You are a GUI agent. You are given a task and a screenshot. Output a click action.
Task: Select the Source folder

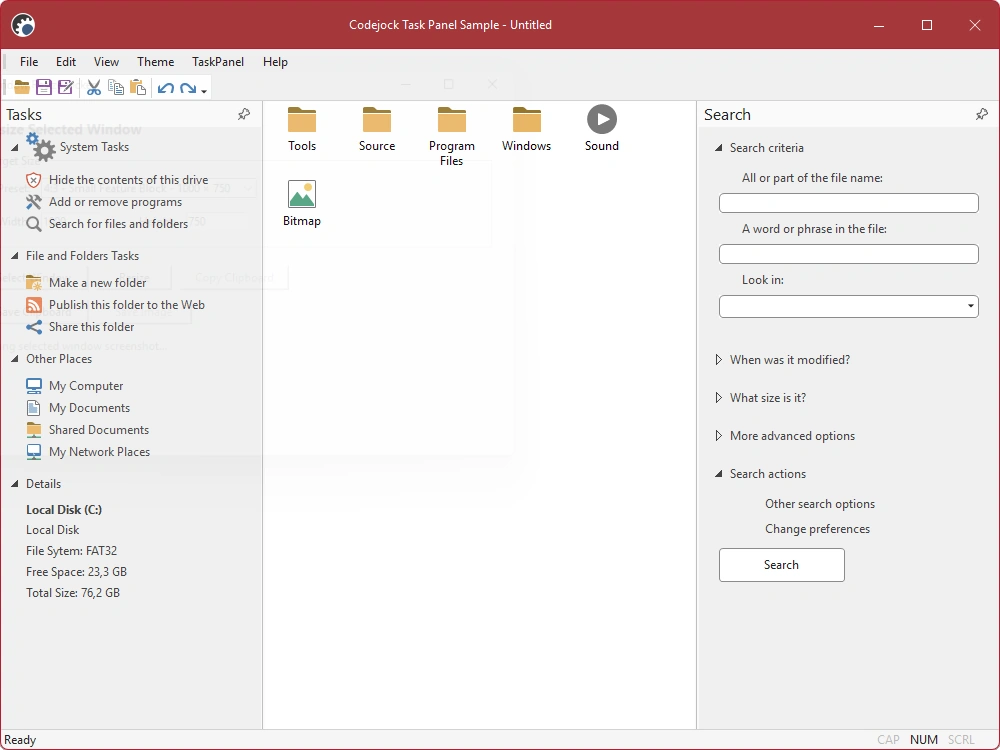click(377, 129)
